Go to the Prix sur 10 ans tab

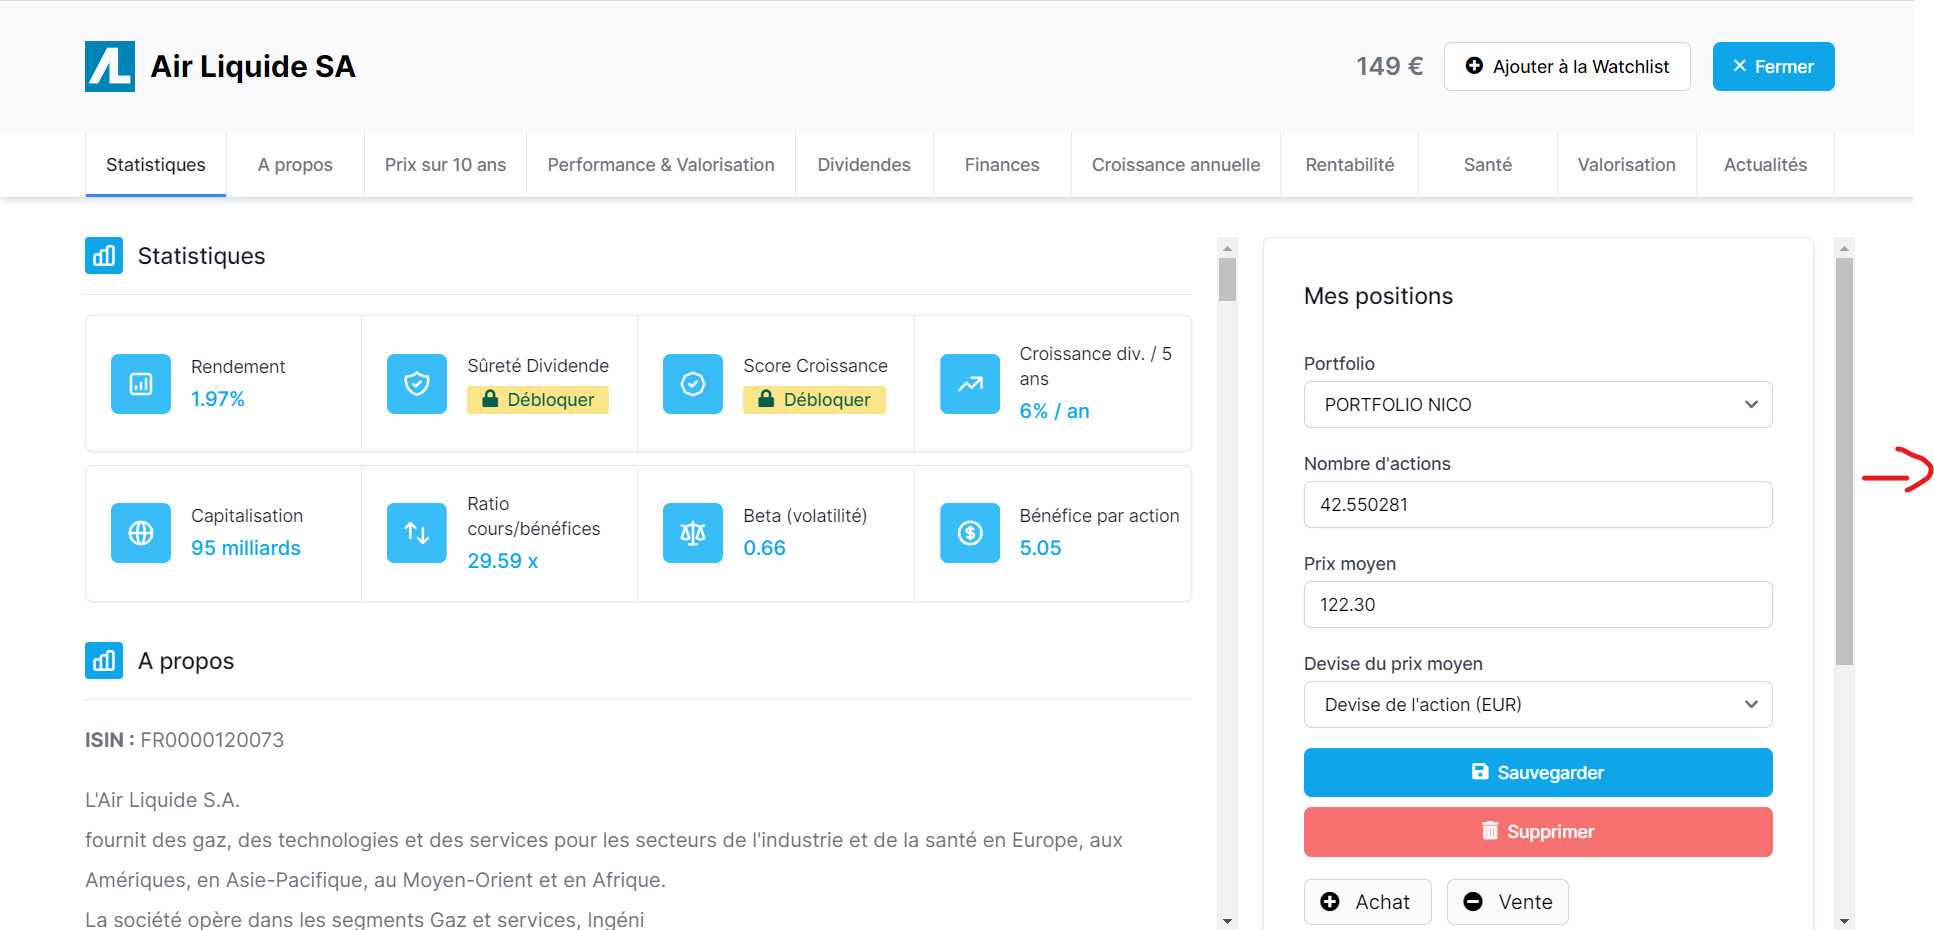(446, 165)
